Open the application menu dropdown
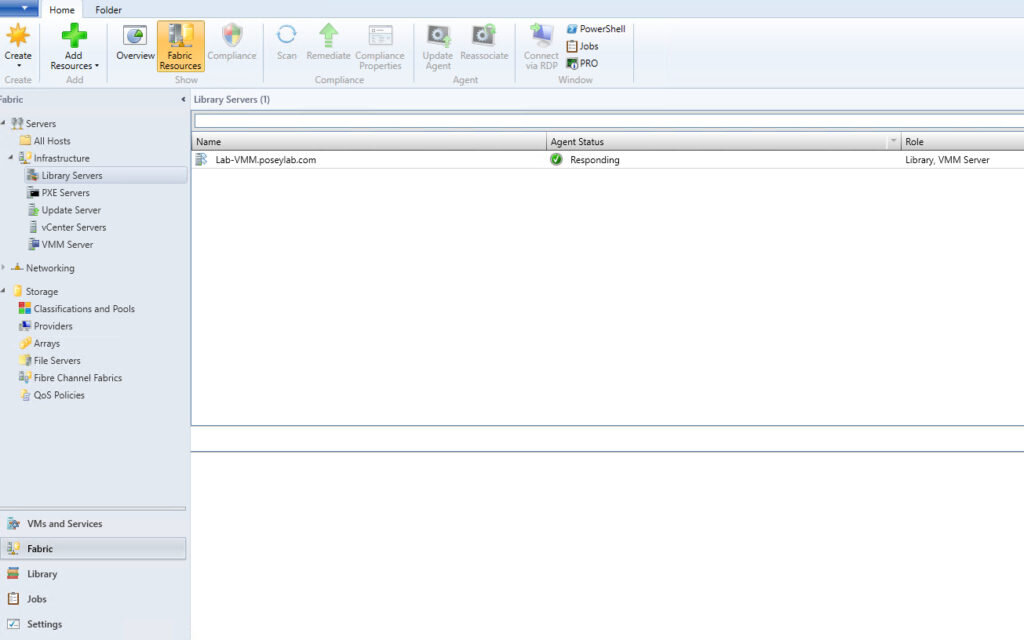This screenshot has width=1024, height=640. click(20, 8)
